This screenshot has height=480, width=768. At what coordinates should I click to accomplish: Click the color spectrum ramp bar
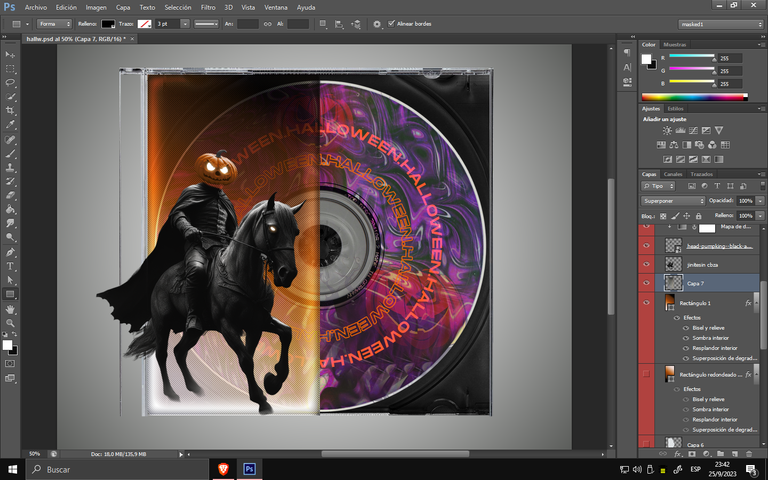coord(695,97)
